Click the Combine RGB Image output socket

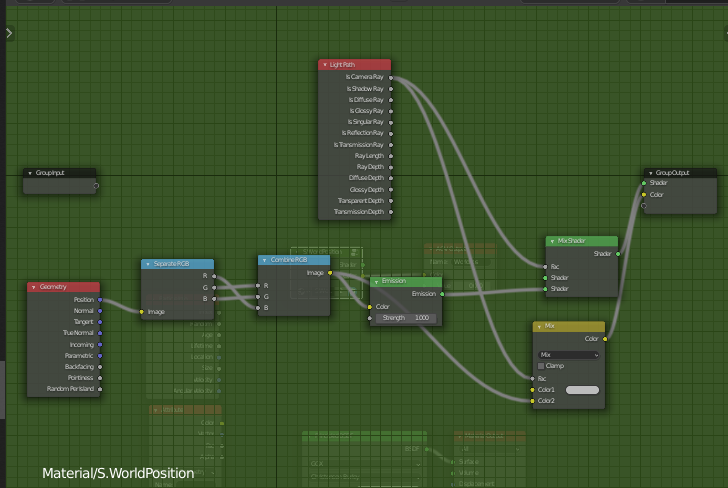(x=330, y=273)
